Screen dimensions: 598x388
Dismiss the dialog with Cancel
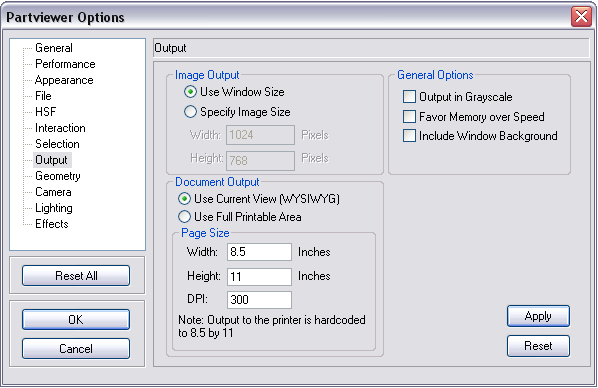(76, 348)
